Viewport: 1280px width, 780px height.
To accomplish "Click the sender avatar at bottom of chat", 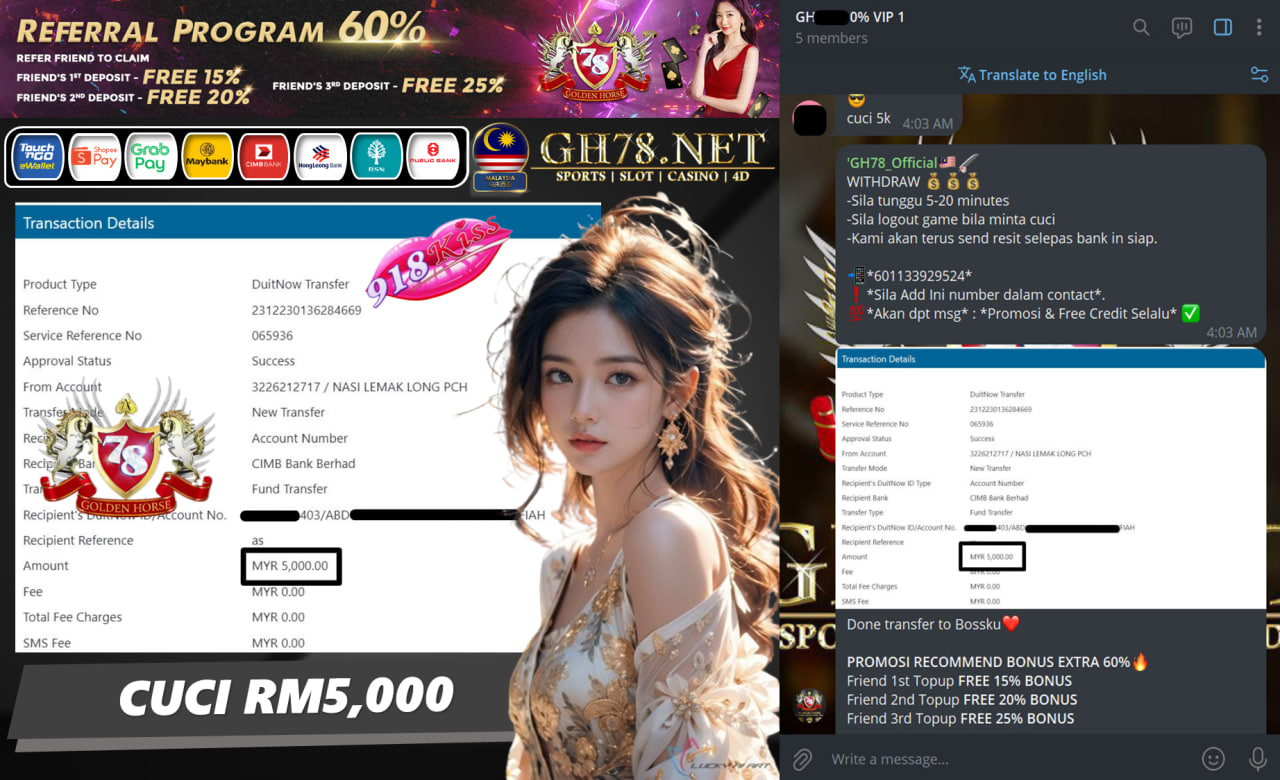I will tap(809, 707).
